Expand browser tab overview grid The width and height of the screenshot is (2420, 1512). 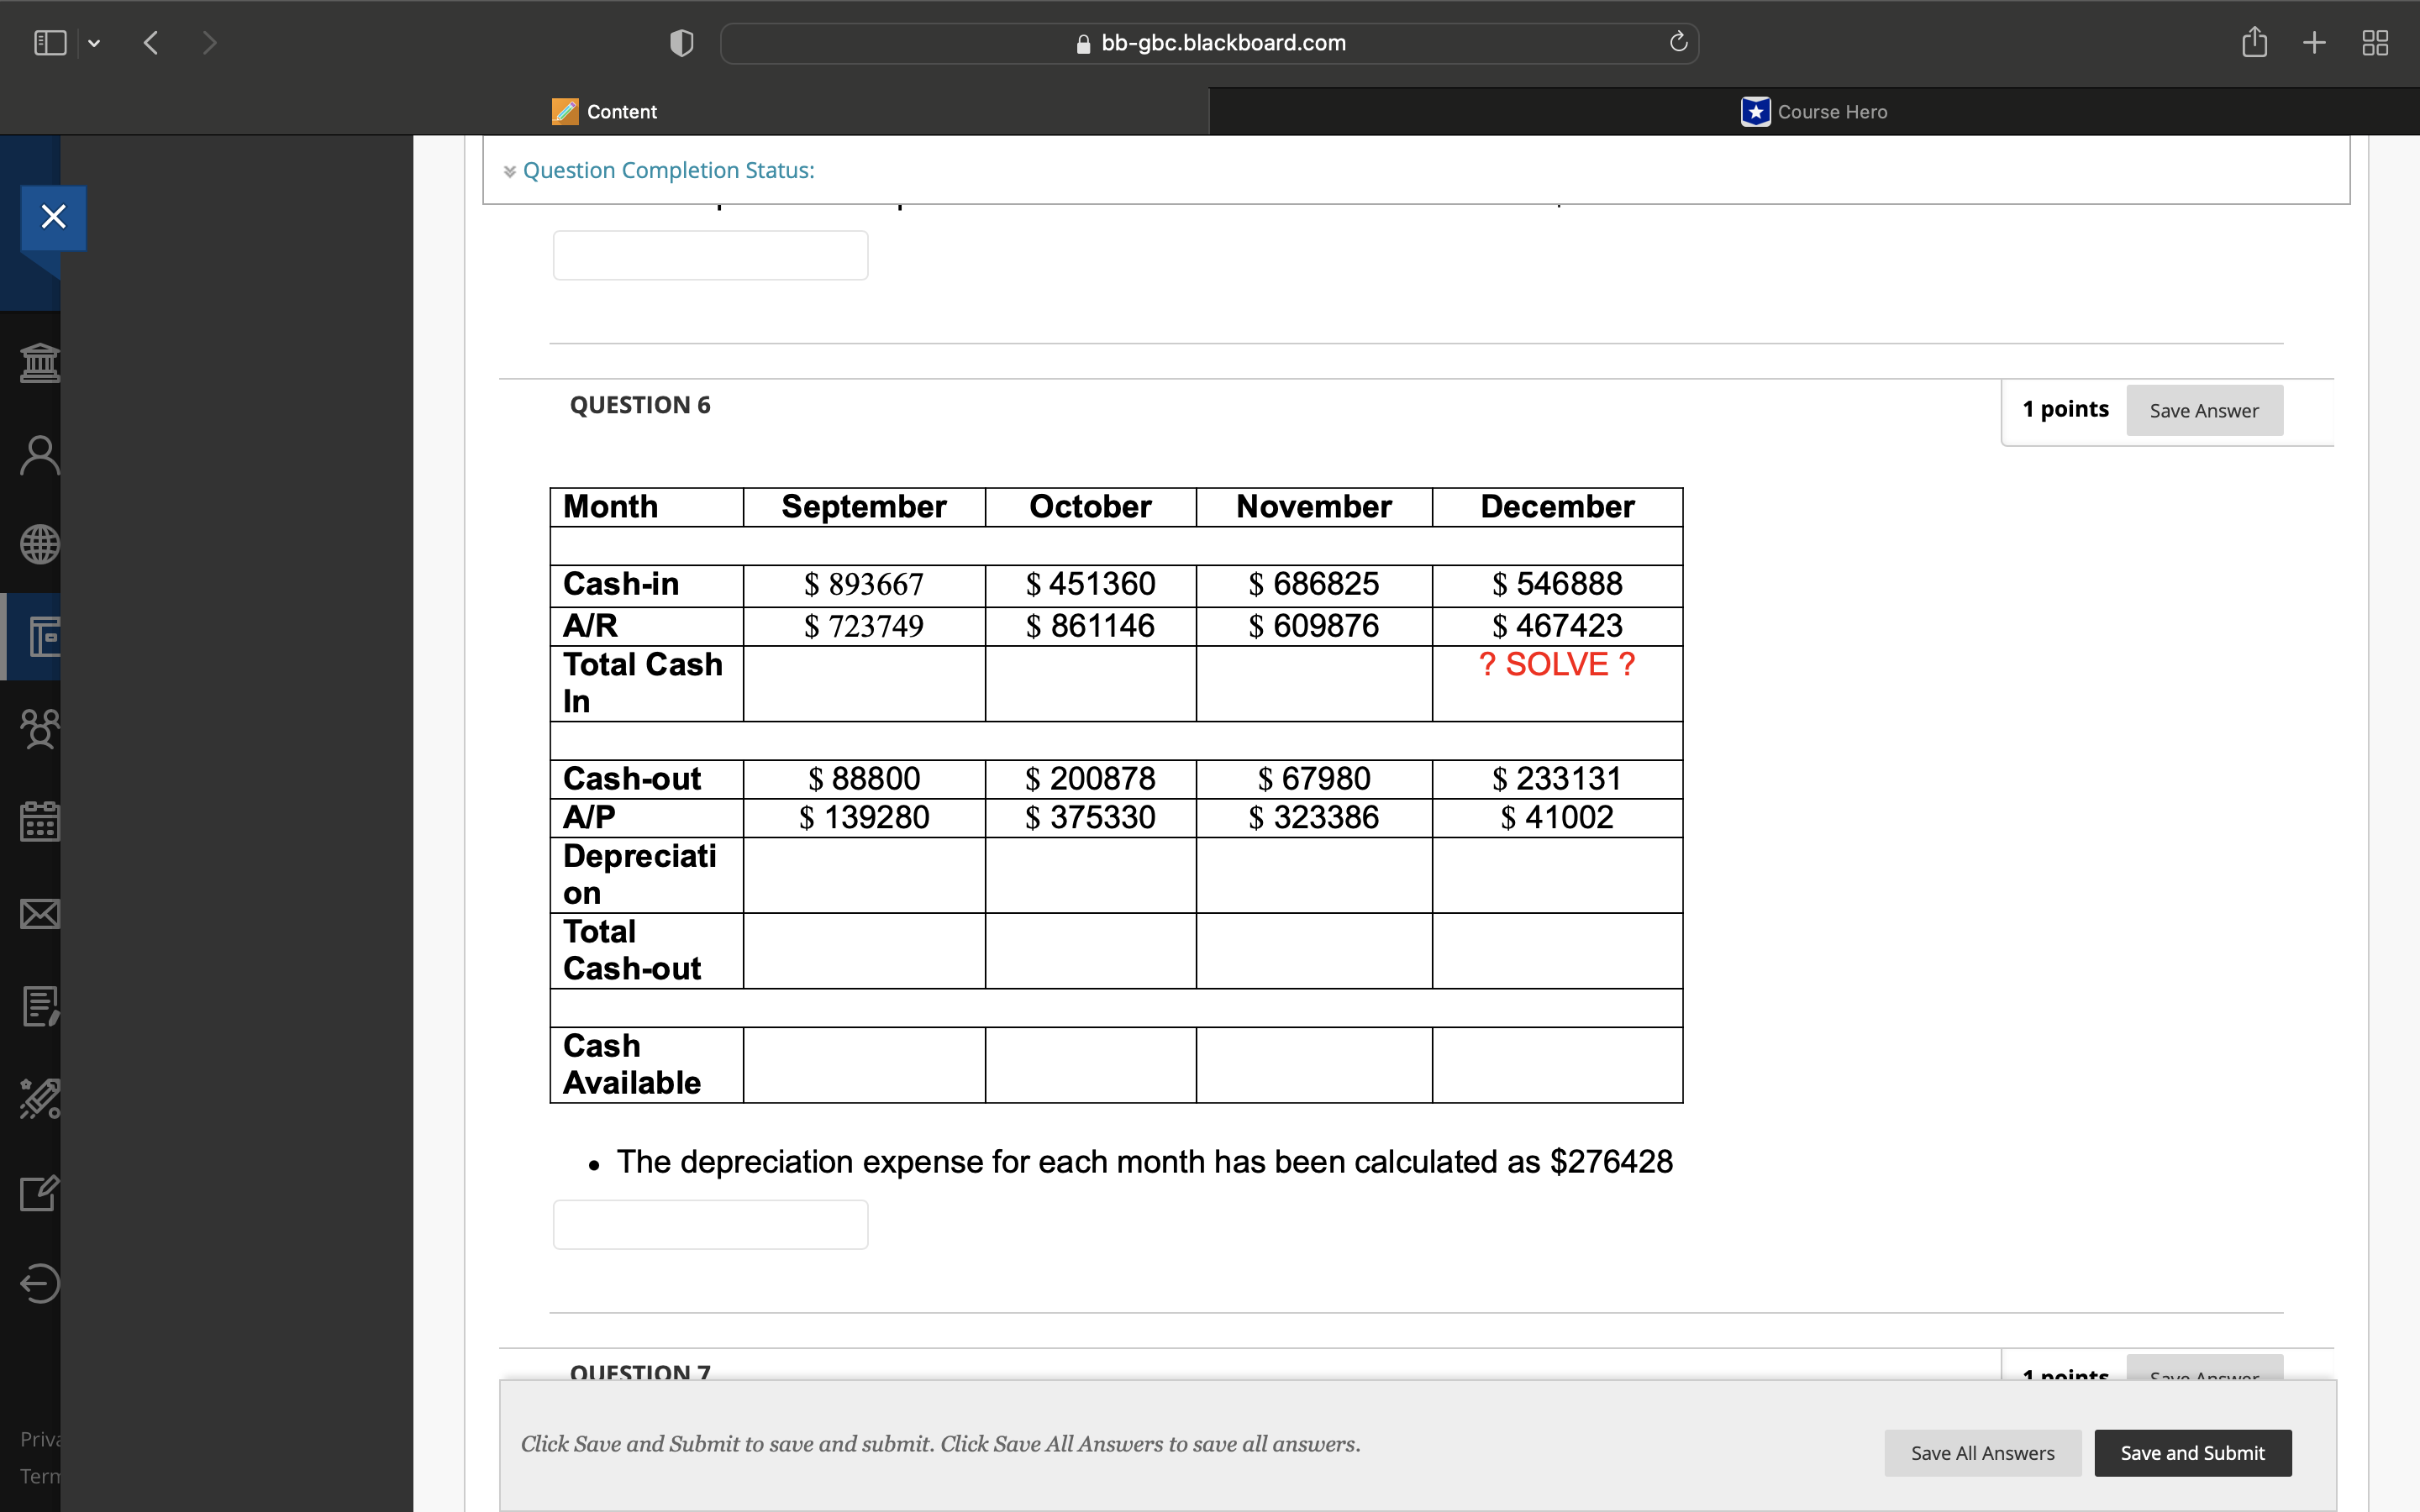(x=2375, y=42)
